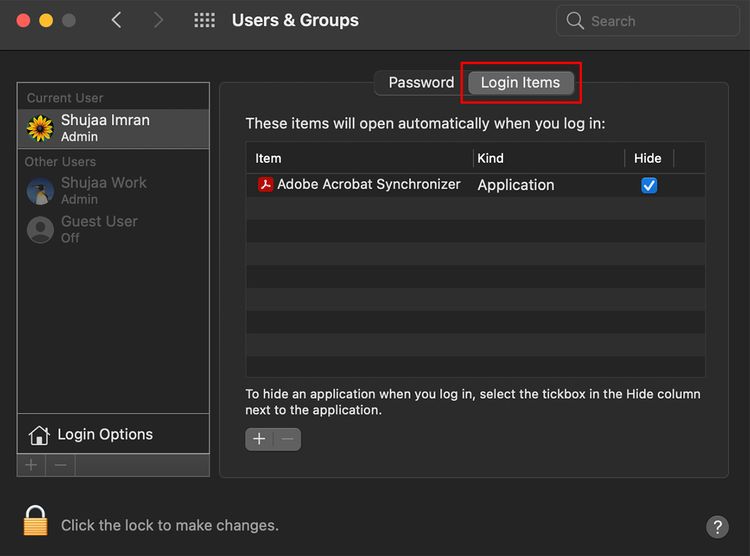Screen dimensions: 750x556
Task: Switch to the Password tab
Action: click(421, 83)
